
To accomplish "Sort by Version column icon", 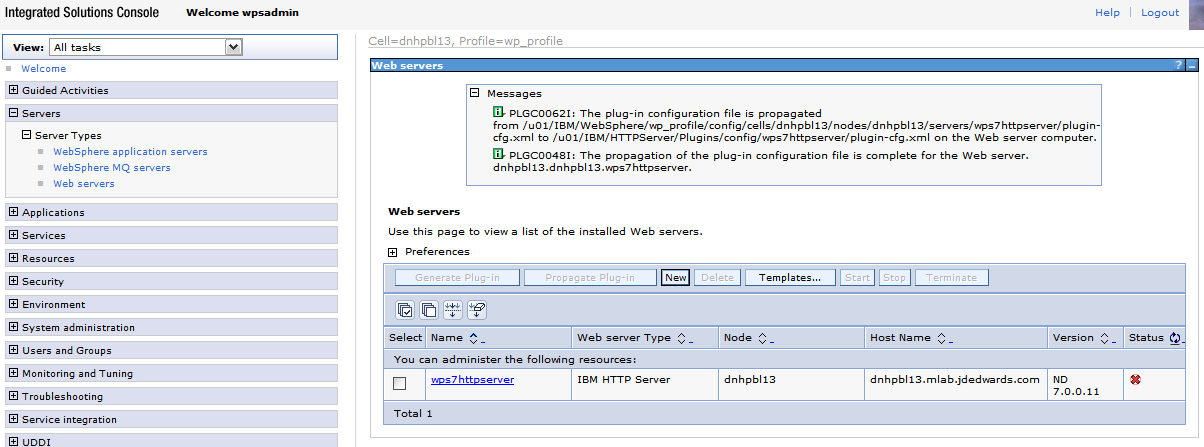I will (1106, 338).
